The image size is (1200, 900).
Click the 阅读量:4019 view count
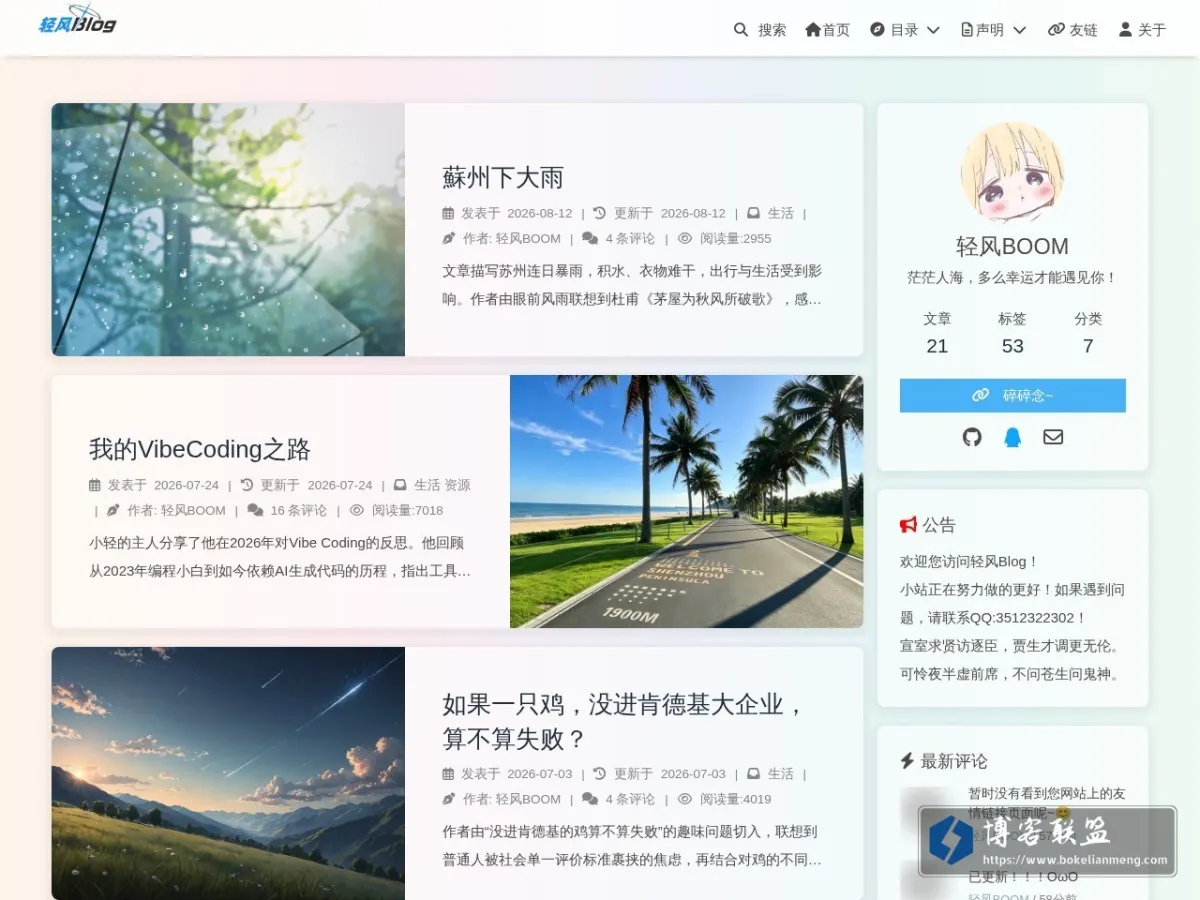[x=736, y=799]
